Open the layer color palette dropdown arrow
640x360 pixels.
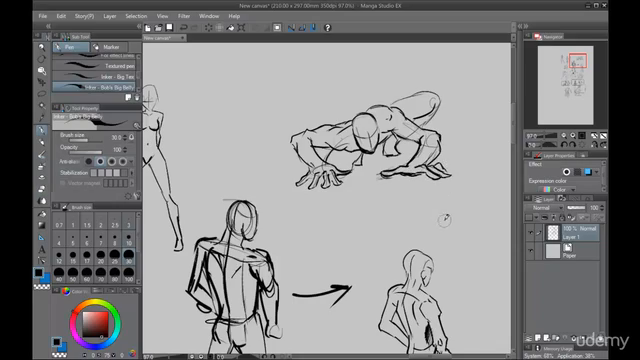[536, 218]
